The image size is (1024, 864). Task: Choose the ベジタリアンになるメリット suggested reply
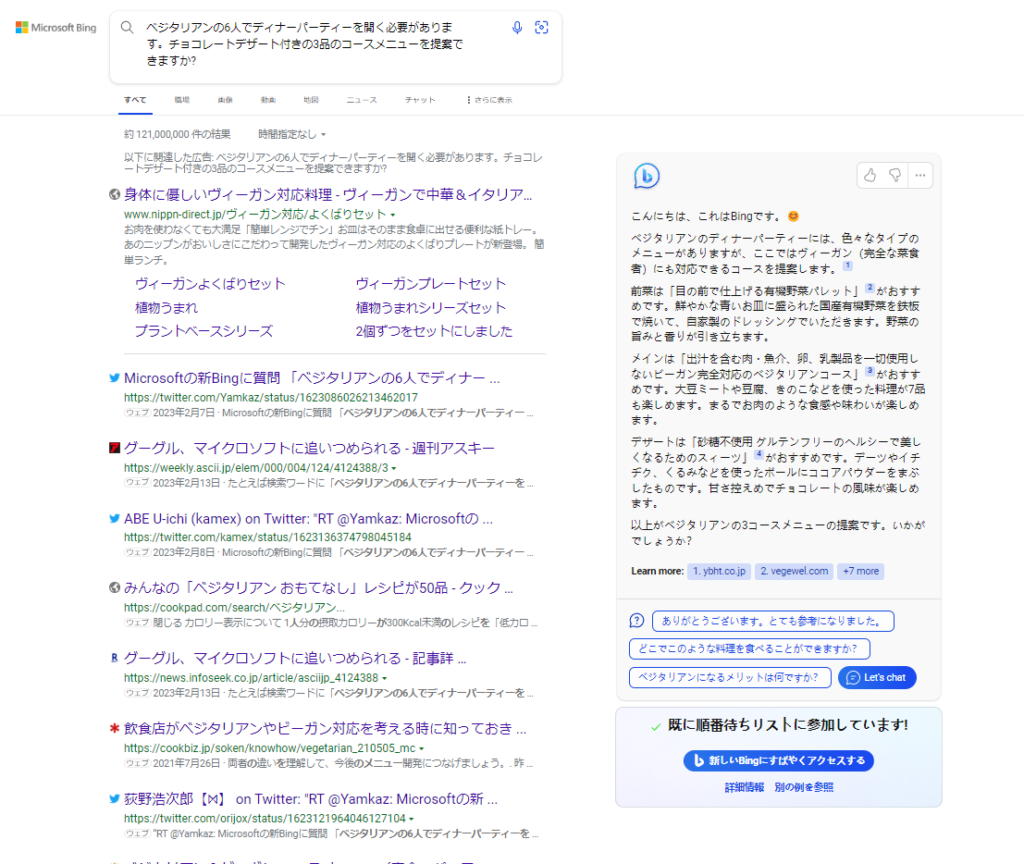(x=730, y=677)
